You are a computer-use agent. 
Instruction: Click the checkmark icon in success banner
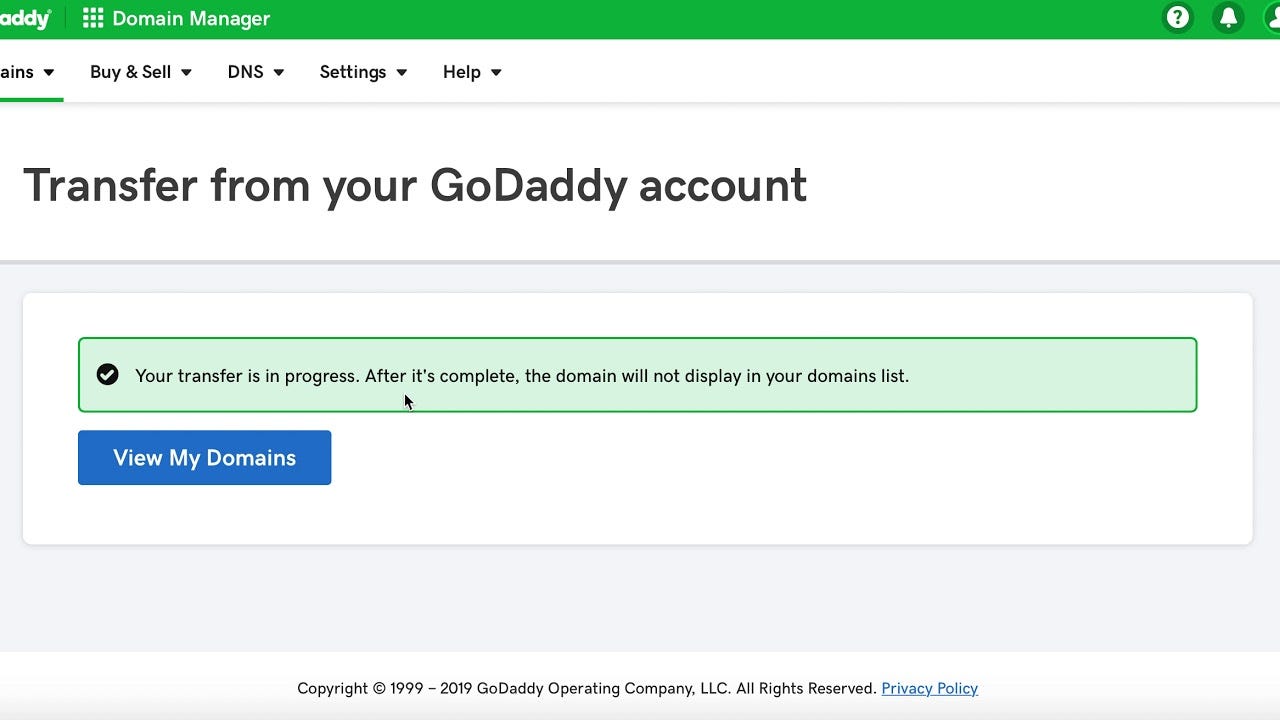[107, 374]
